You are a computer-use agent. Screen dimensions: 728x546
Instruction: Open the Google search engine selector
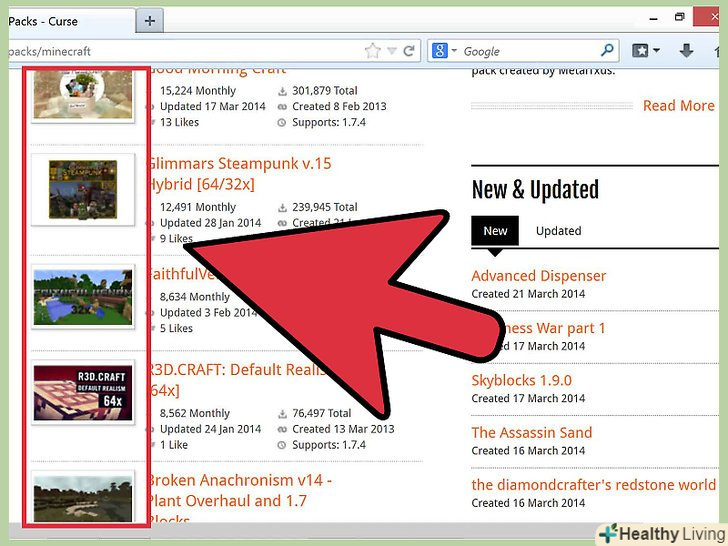point(444,50)
